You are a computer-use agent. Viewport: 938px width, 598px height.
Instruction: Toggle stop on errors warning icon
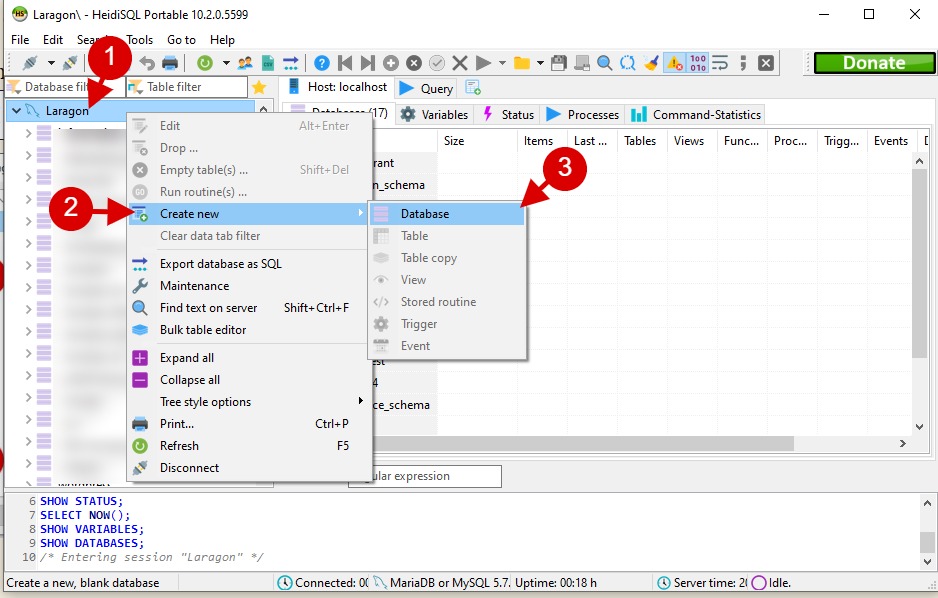[x=675, y=63]
